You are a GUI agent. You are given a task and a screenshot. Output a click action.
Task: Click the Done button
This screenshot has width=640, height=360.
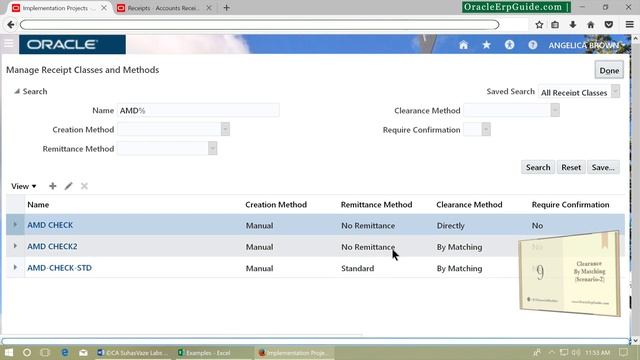(609, 70)
